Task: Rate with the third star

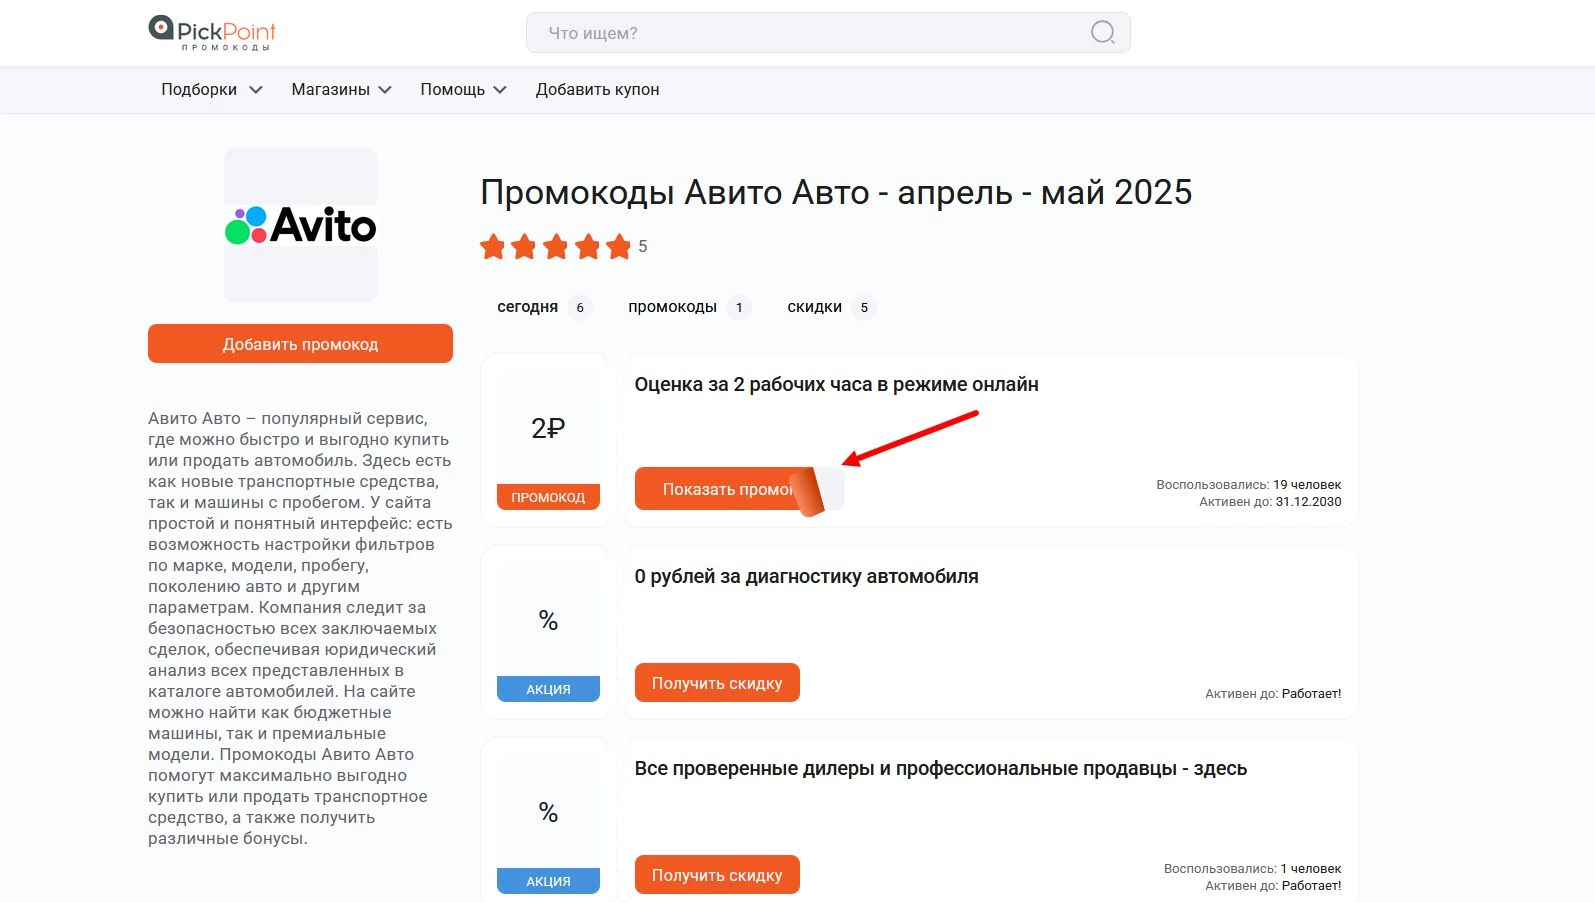Action: tap(556, 246)
